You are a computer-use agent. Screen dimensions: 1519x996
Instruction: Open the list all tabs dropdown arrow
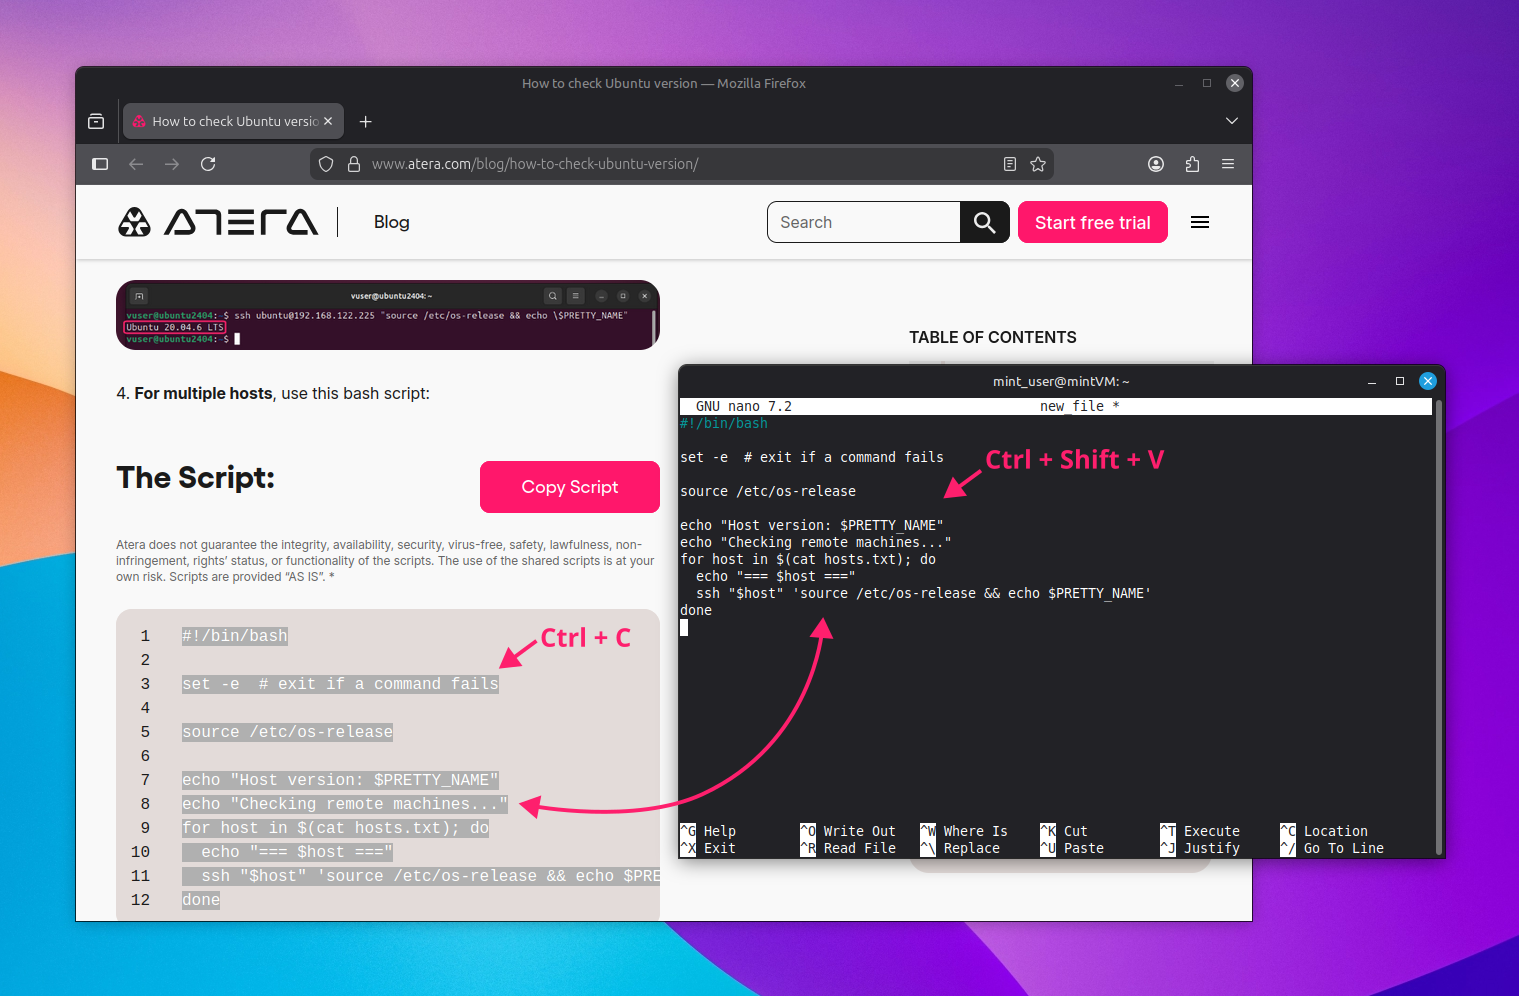[x=1232, y=121]
